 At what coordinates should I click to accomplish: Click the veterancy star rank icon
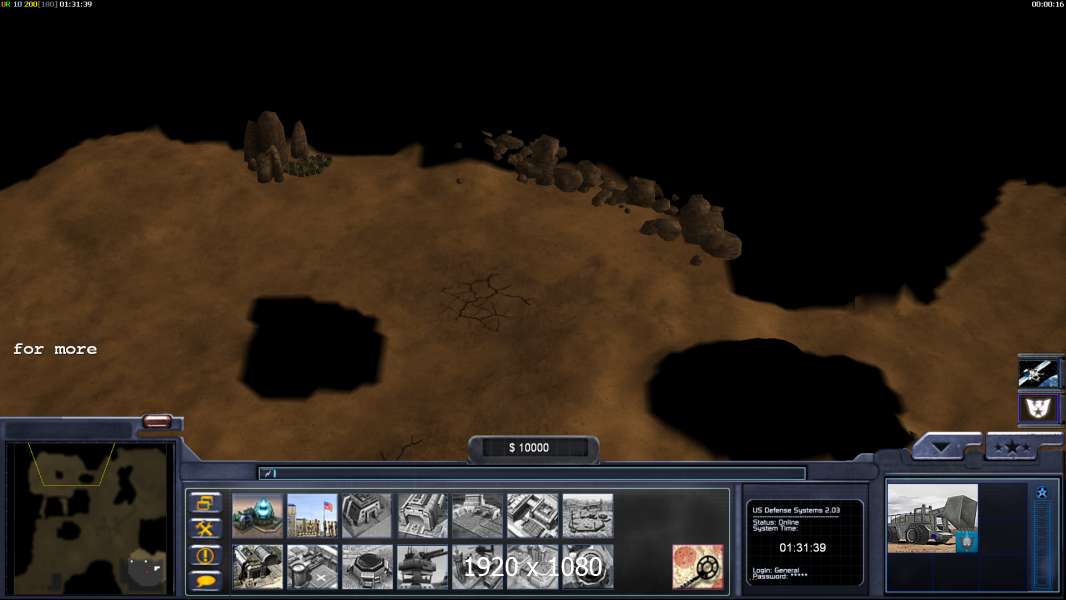click(x=1042, y=493)
